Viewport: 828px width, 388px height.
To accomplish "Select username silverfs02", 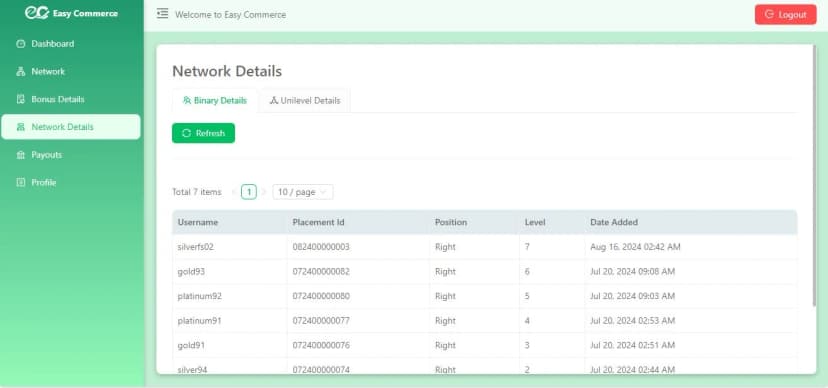I will pos(195,247).
